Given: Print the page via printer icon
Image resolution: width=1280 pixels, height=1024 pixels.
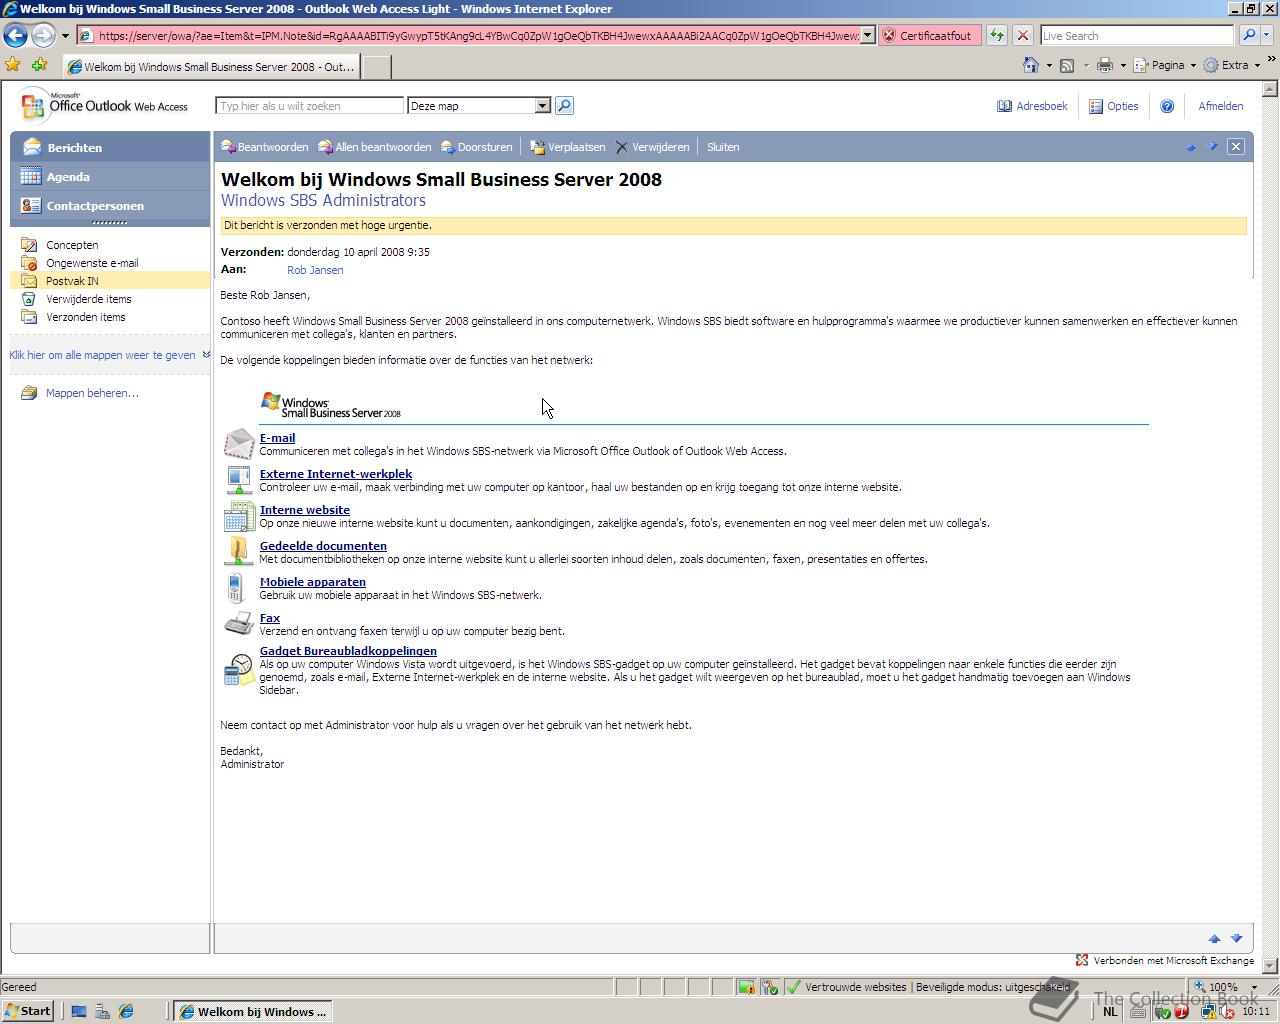Looking at the screenshot, I should point(1104,65).
